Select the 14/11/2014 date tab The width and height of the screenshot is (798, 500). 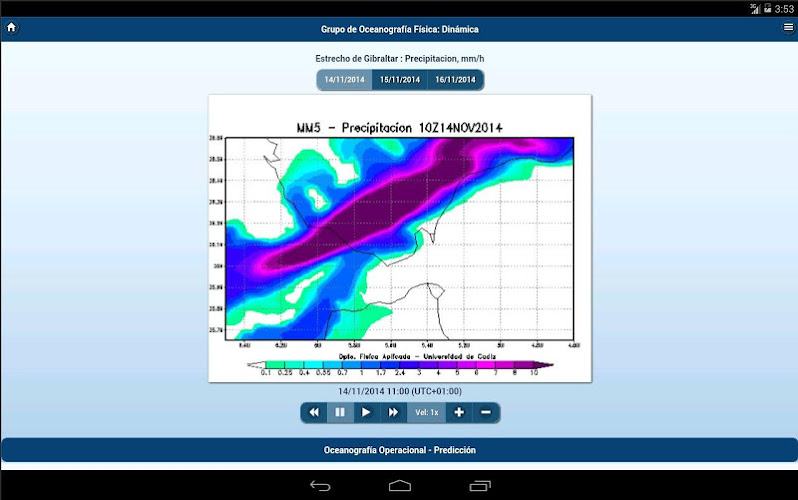coord(345,80)
